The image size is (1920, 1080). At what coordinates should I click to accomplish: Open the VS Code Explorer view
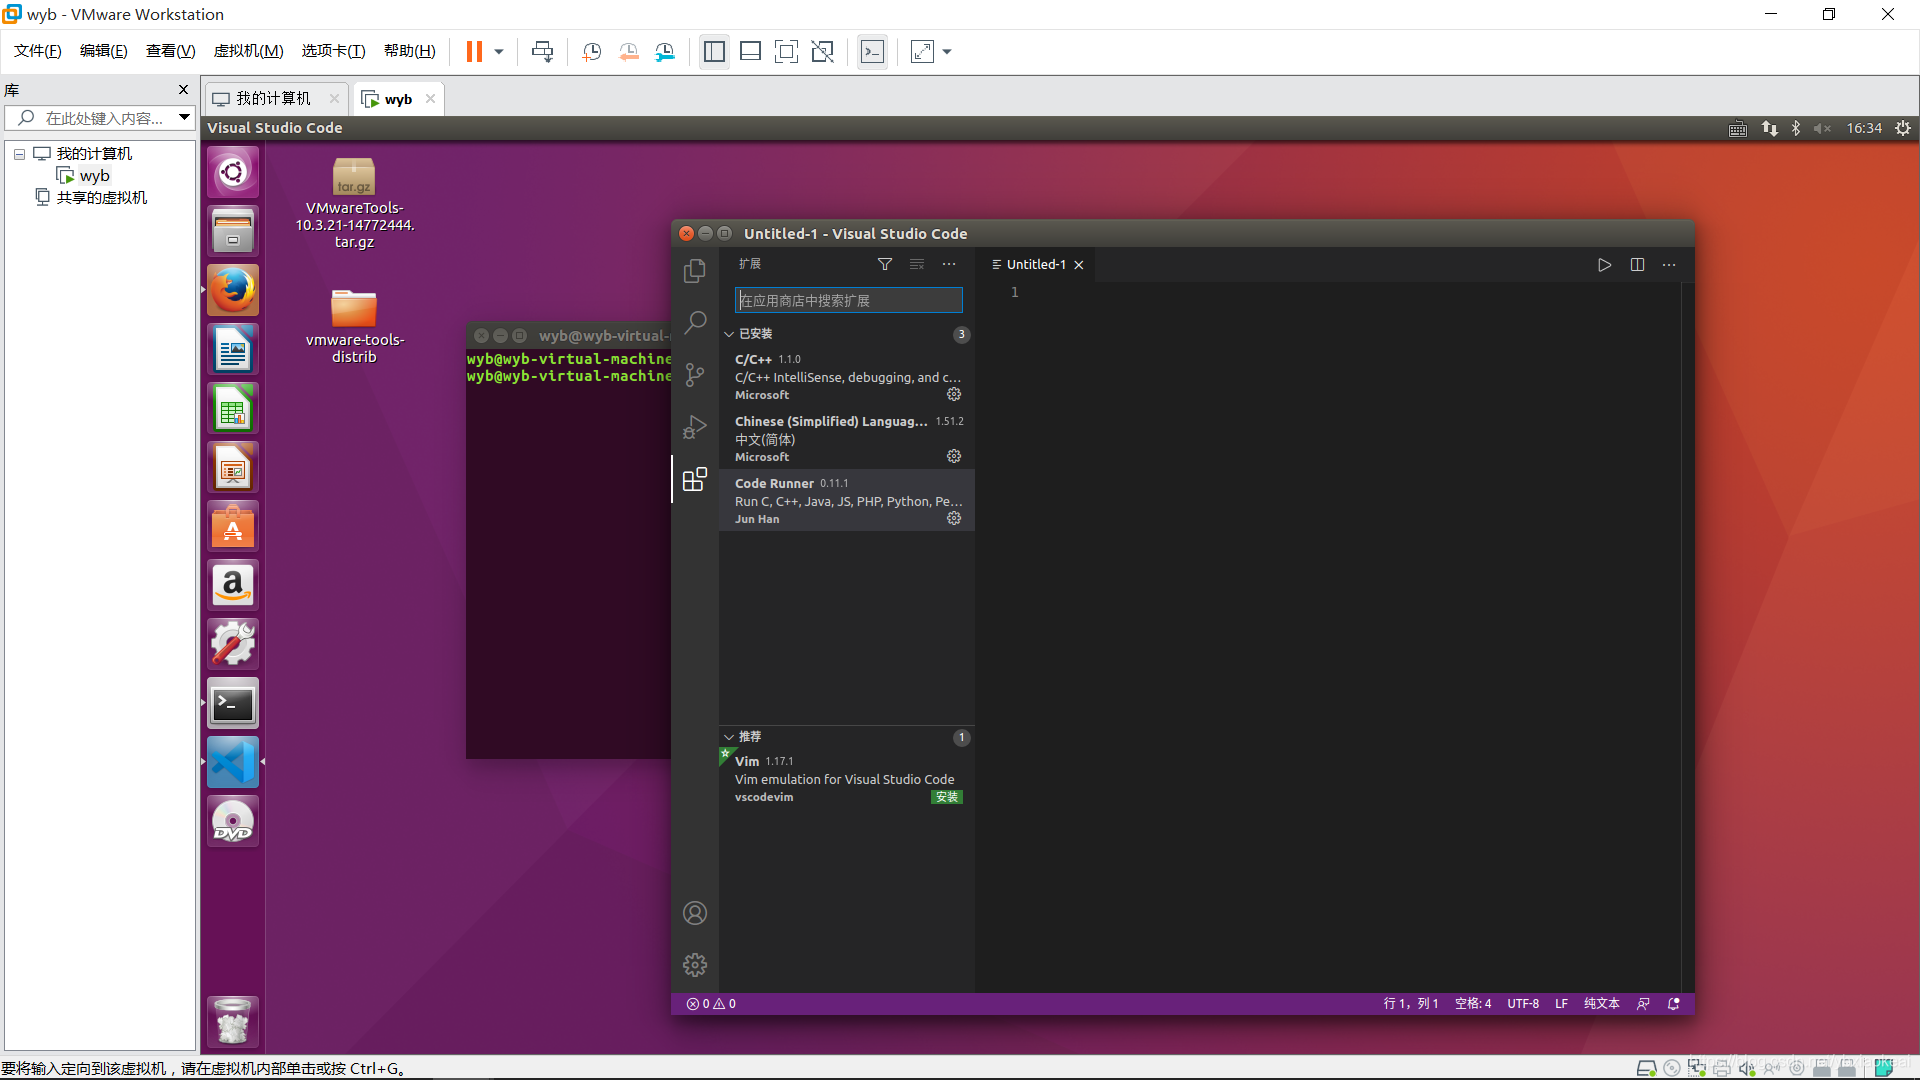[694, 271]
